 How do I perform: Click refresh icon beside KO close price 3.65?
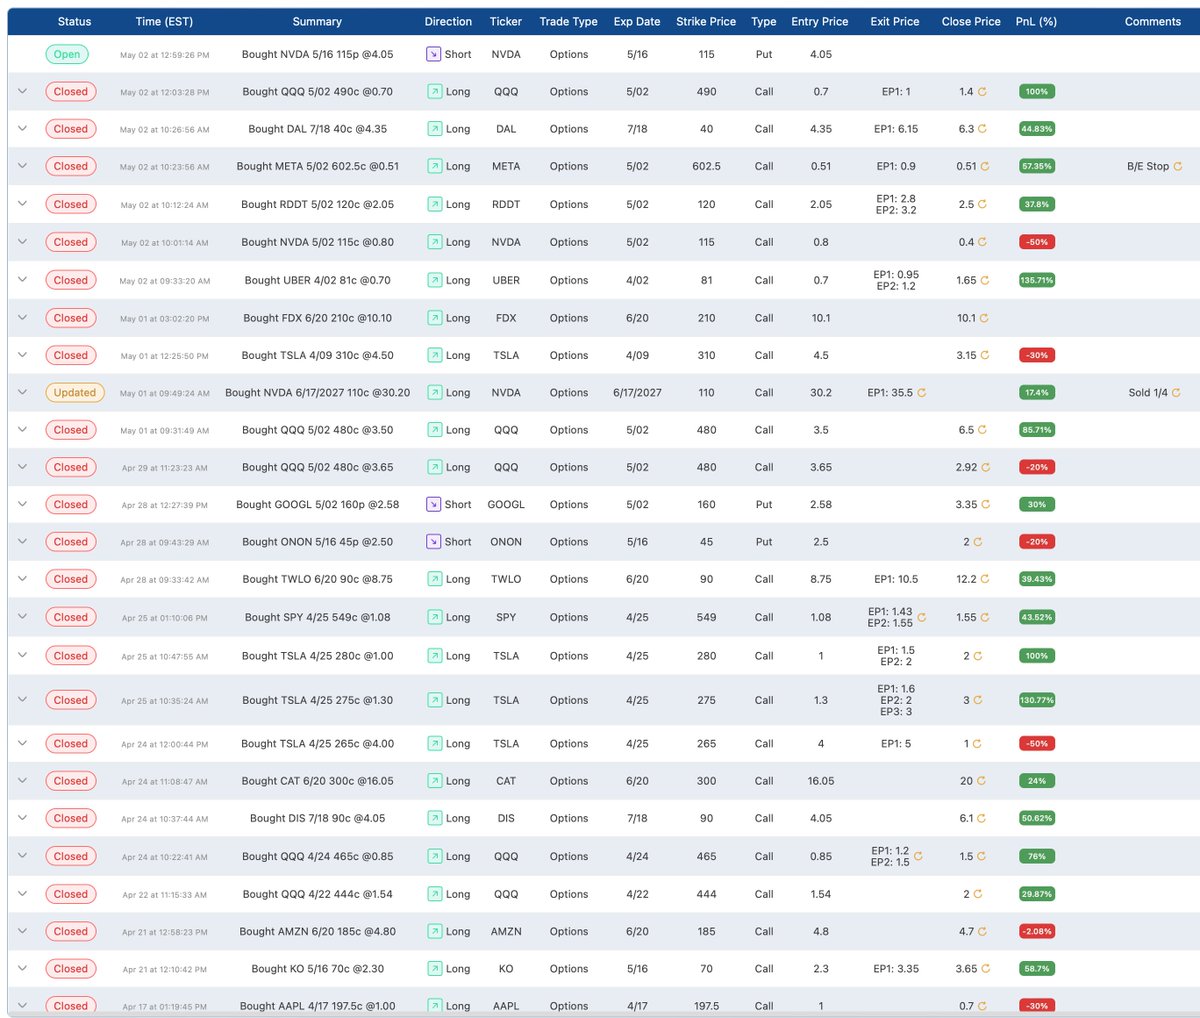tap(986, 969)
